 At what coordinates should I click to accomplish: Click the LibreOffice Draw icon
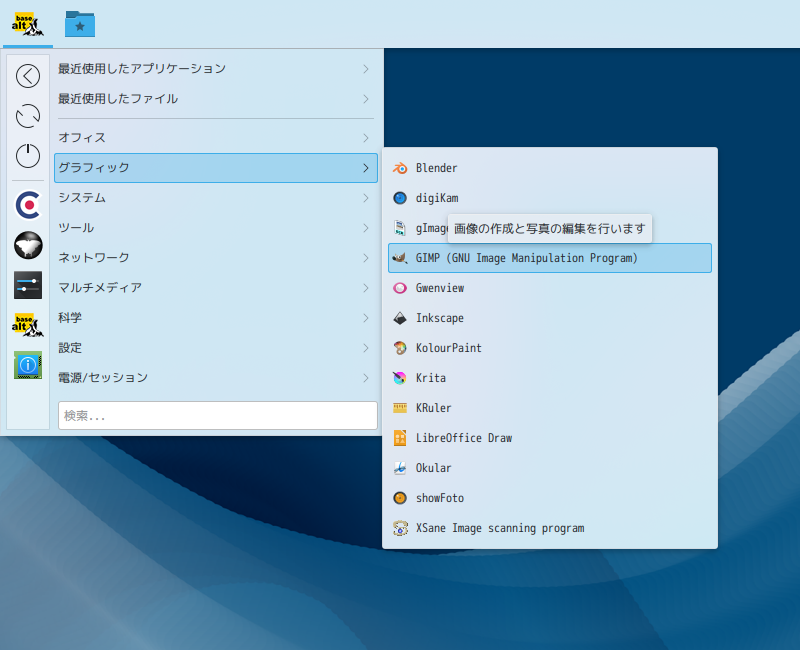pos(400,438)
